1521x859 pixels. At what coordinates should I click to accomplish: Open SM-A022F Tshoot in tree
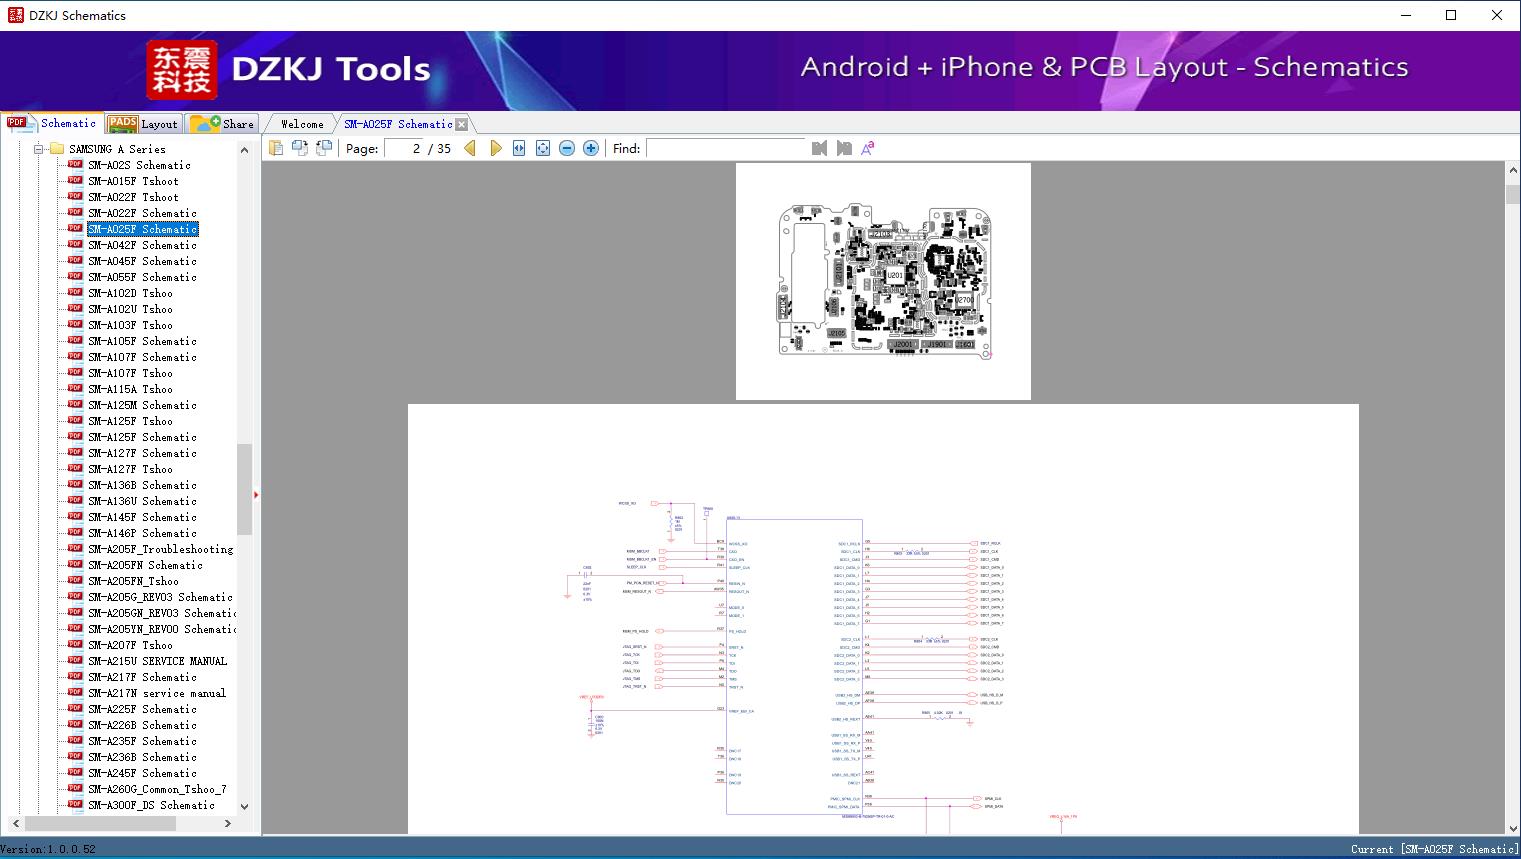(x=133, y=197)
